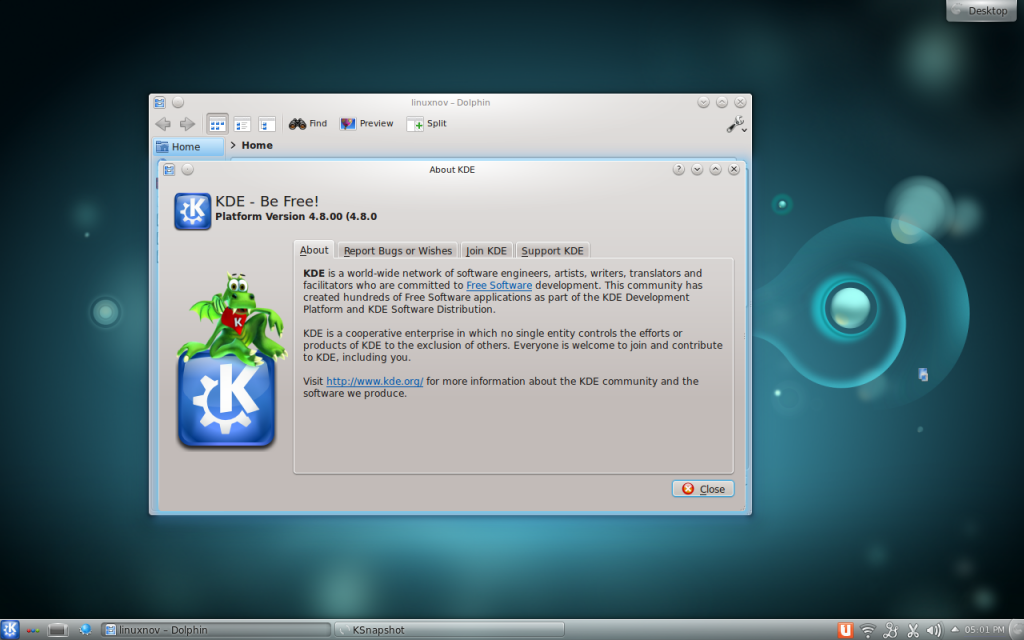The width and height of the screenshot is (1024, 640).
Task: Launch the blue globe panel icon
Action: [85, 630]
